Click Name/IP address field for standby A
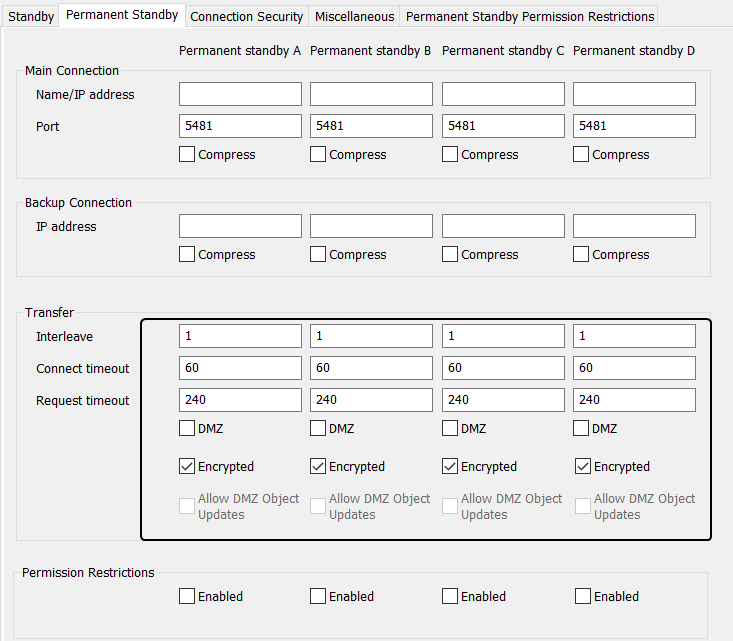This screenshot has width=733, height=641. tap(240, 94)
